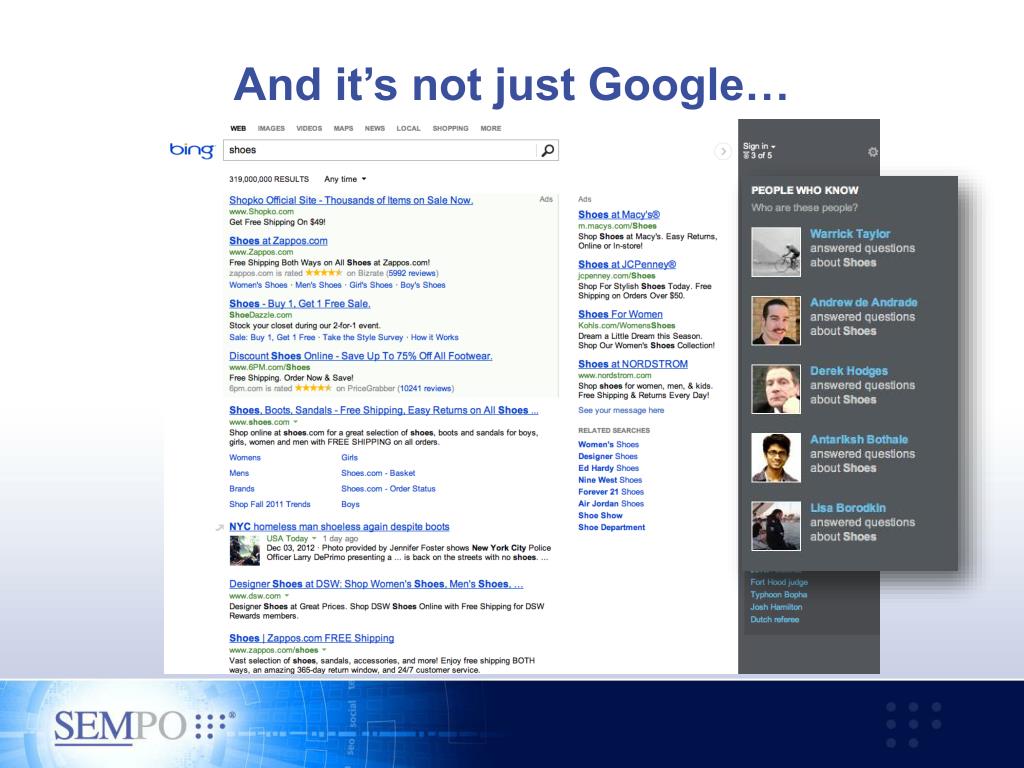The width and height of the screenshot is (1024, 768).
Task: Open Shoes | Zappos.com FREE Shipping result
Action: pyautogui.click(x=312, y=638)
